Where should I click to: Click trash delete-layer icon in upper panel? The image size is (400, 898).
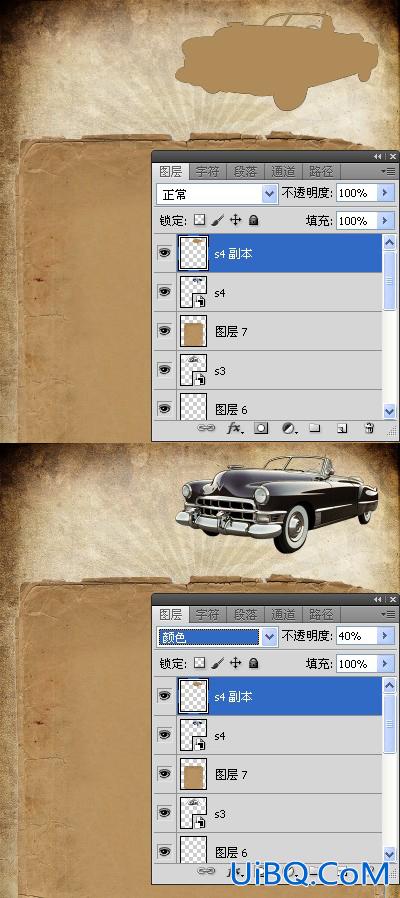pos(369,428)
